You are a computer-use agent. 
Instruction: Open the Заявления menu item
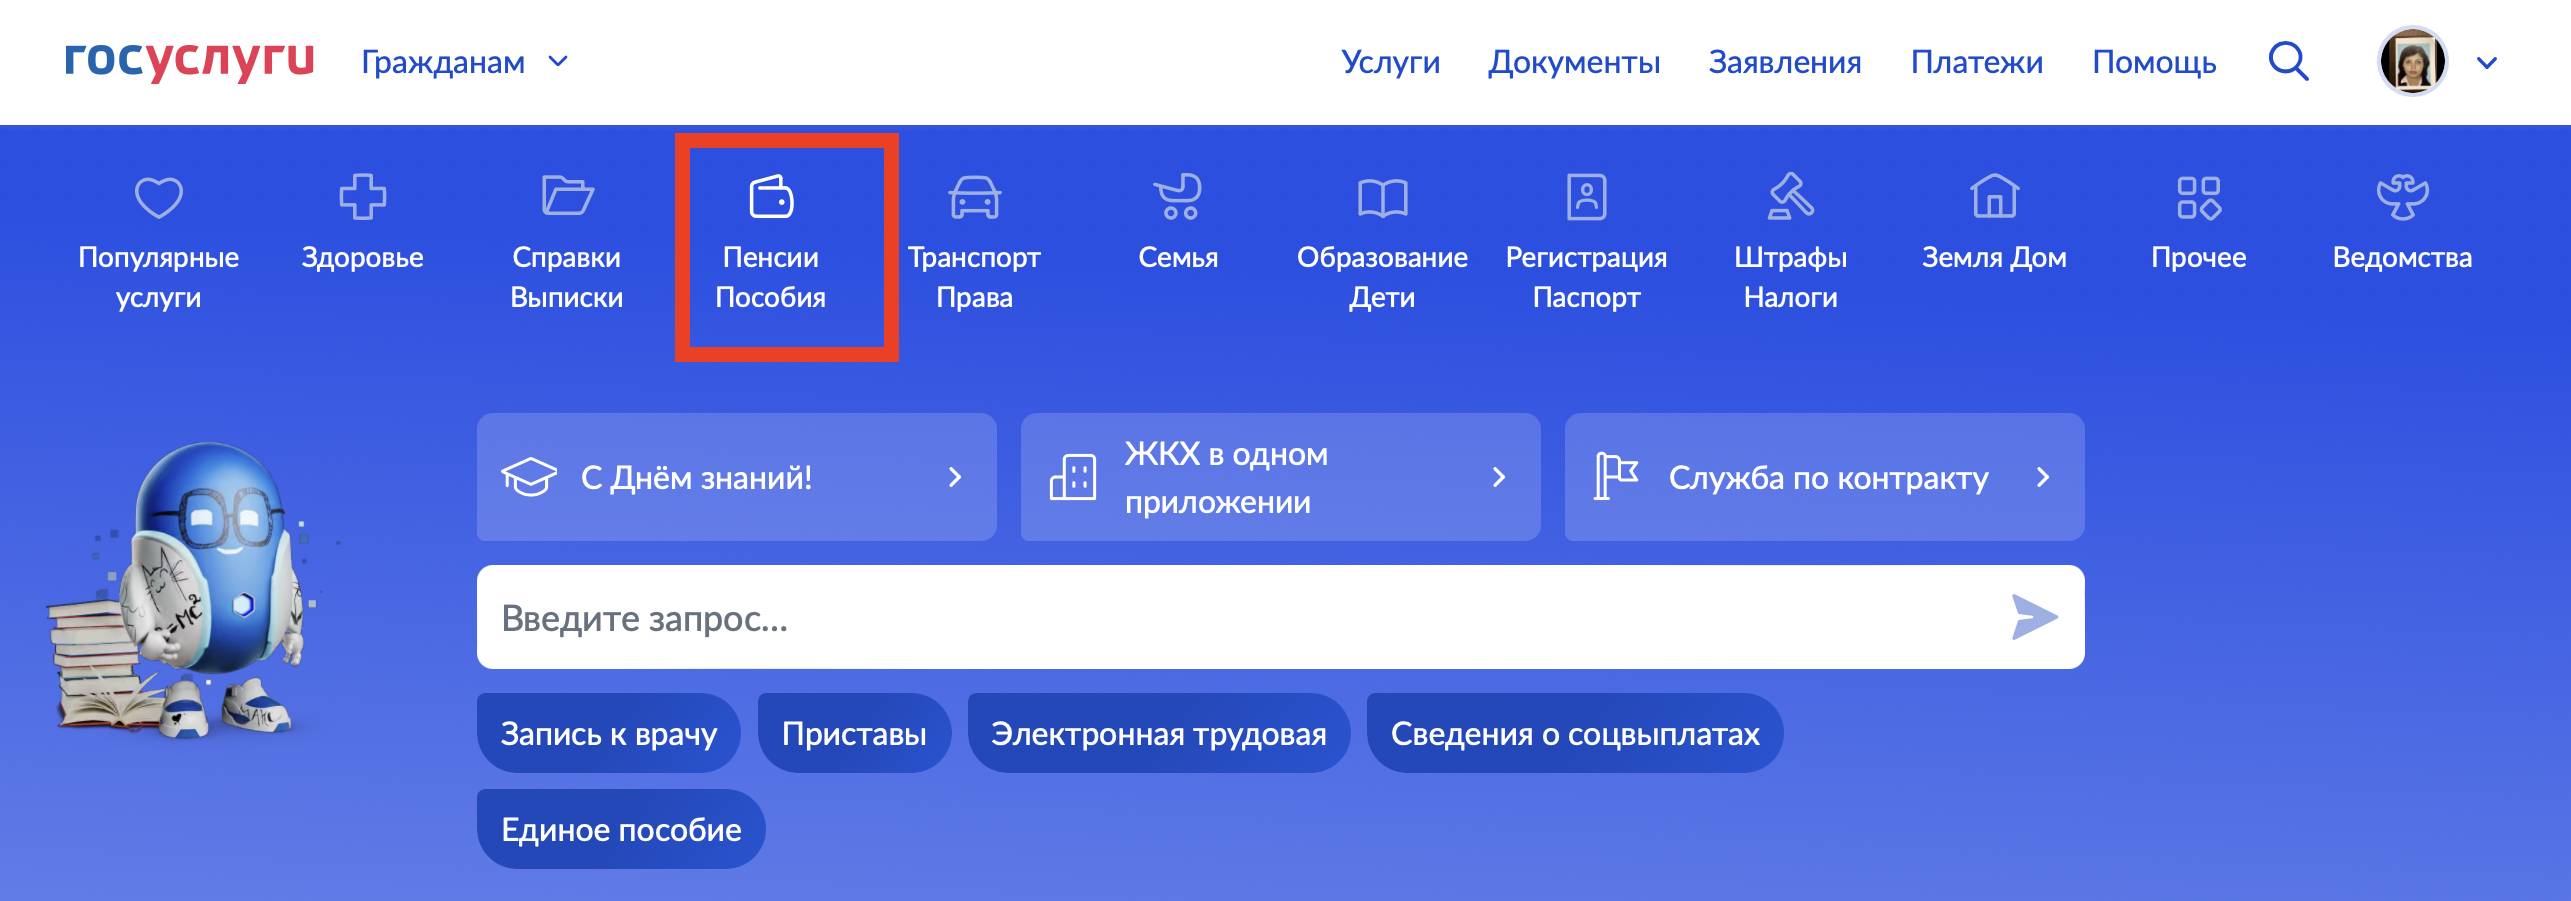1785,62
